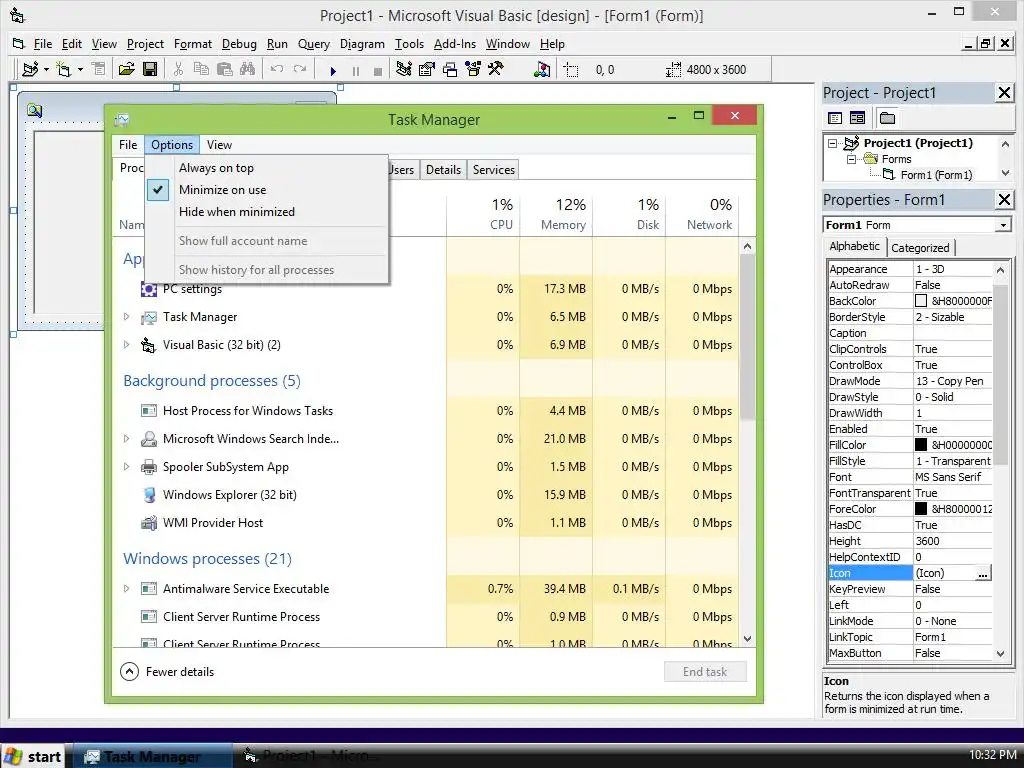Select Form1 (Form1) in project tree

tap(936, 175)
